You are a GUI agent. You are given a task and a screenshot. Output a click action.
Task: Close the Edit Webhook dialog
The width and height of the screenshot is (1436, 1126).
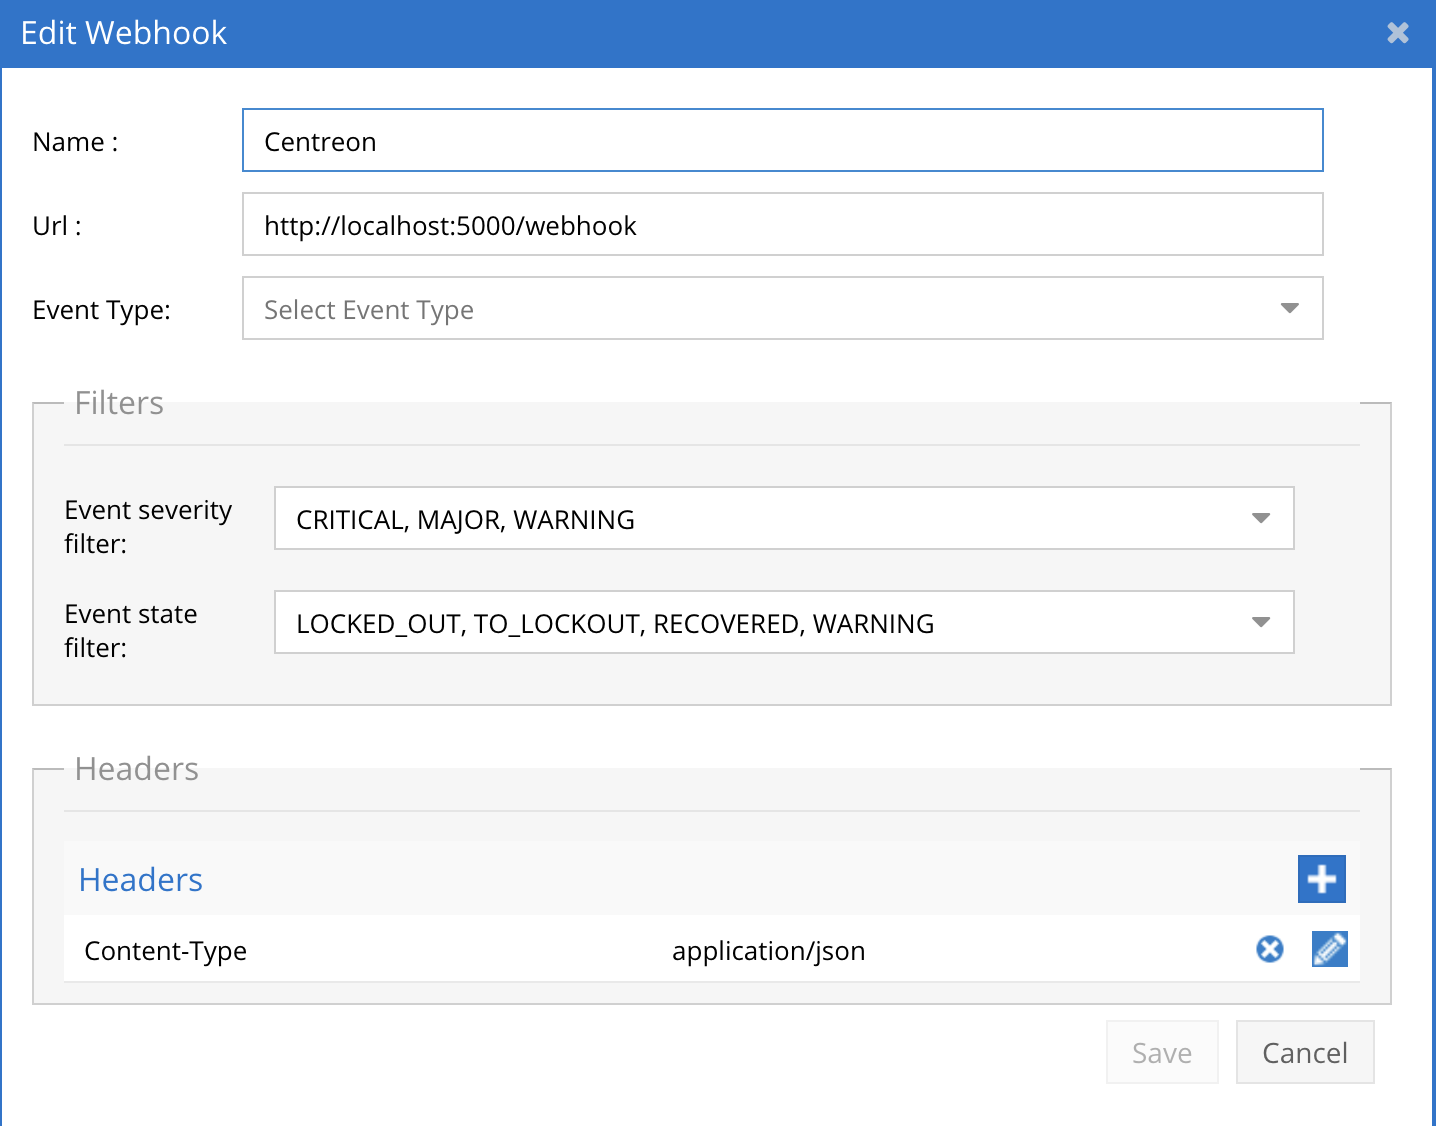point(1397,33)
